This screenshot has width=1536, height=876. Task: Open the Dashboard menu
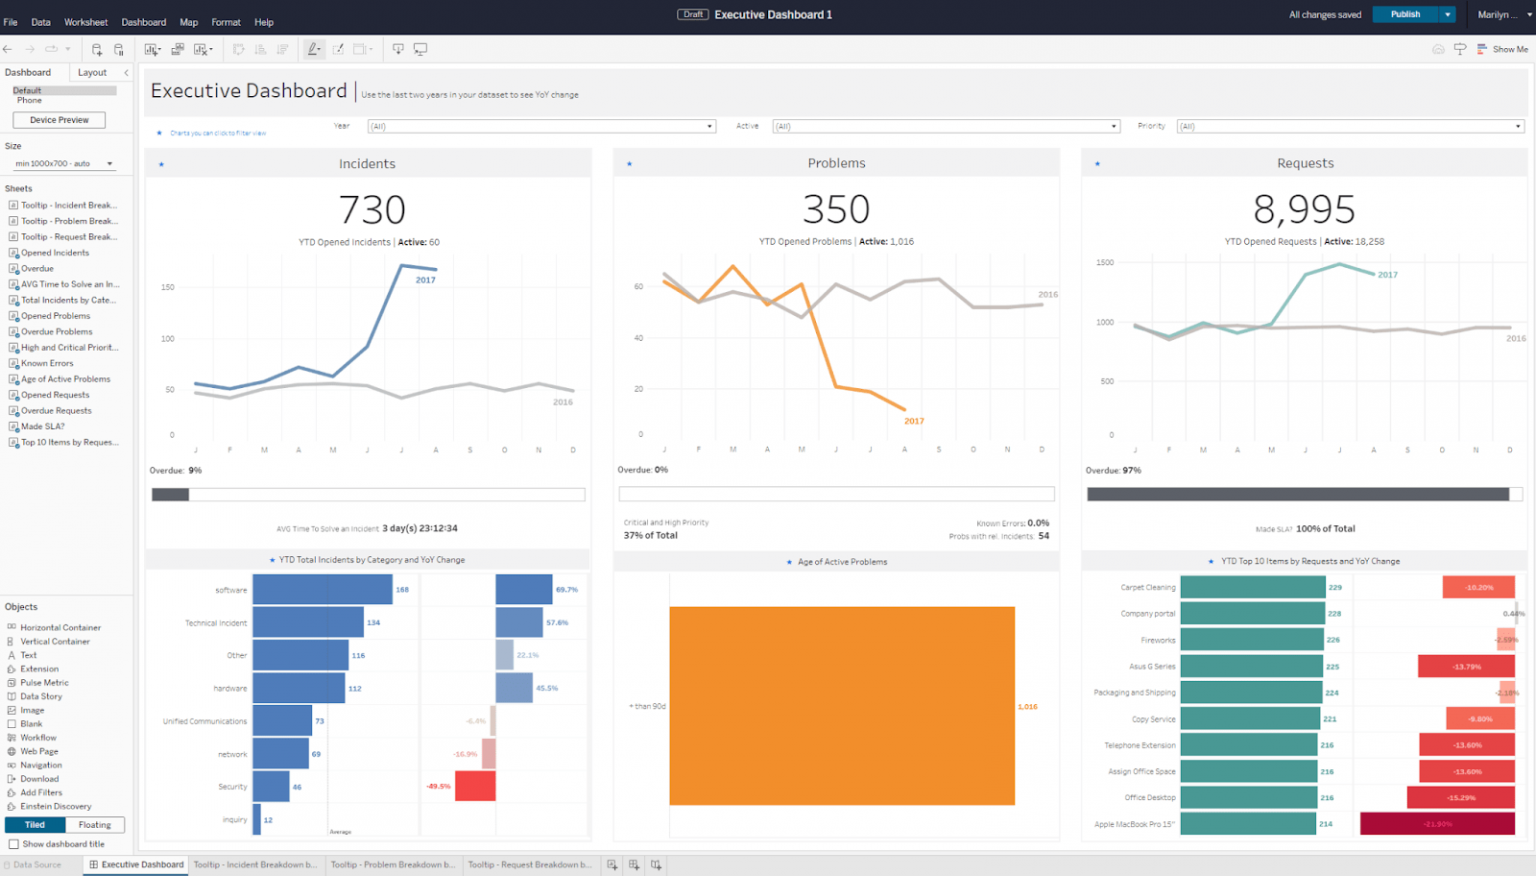point(143,21)
